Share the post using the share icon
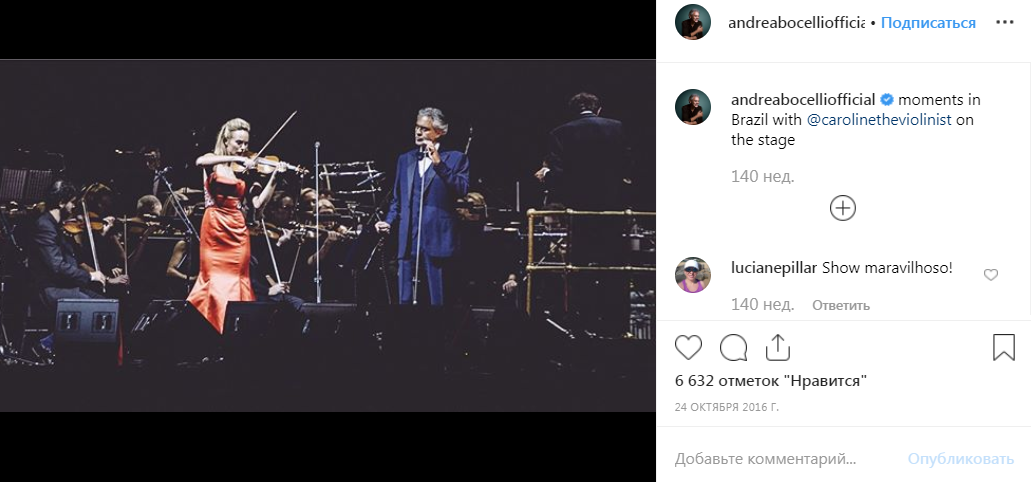Screen dimensions: 1031x482 click(778, 347)
